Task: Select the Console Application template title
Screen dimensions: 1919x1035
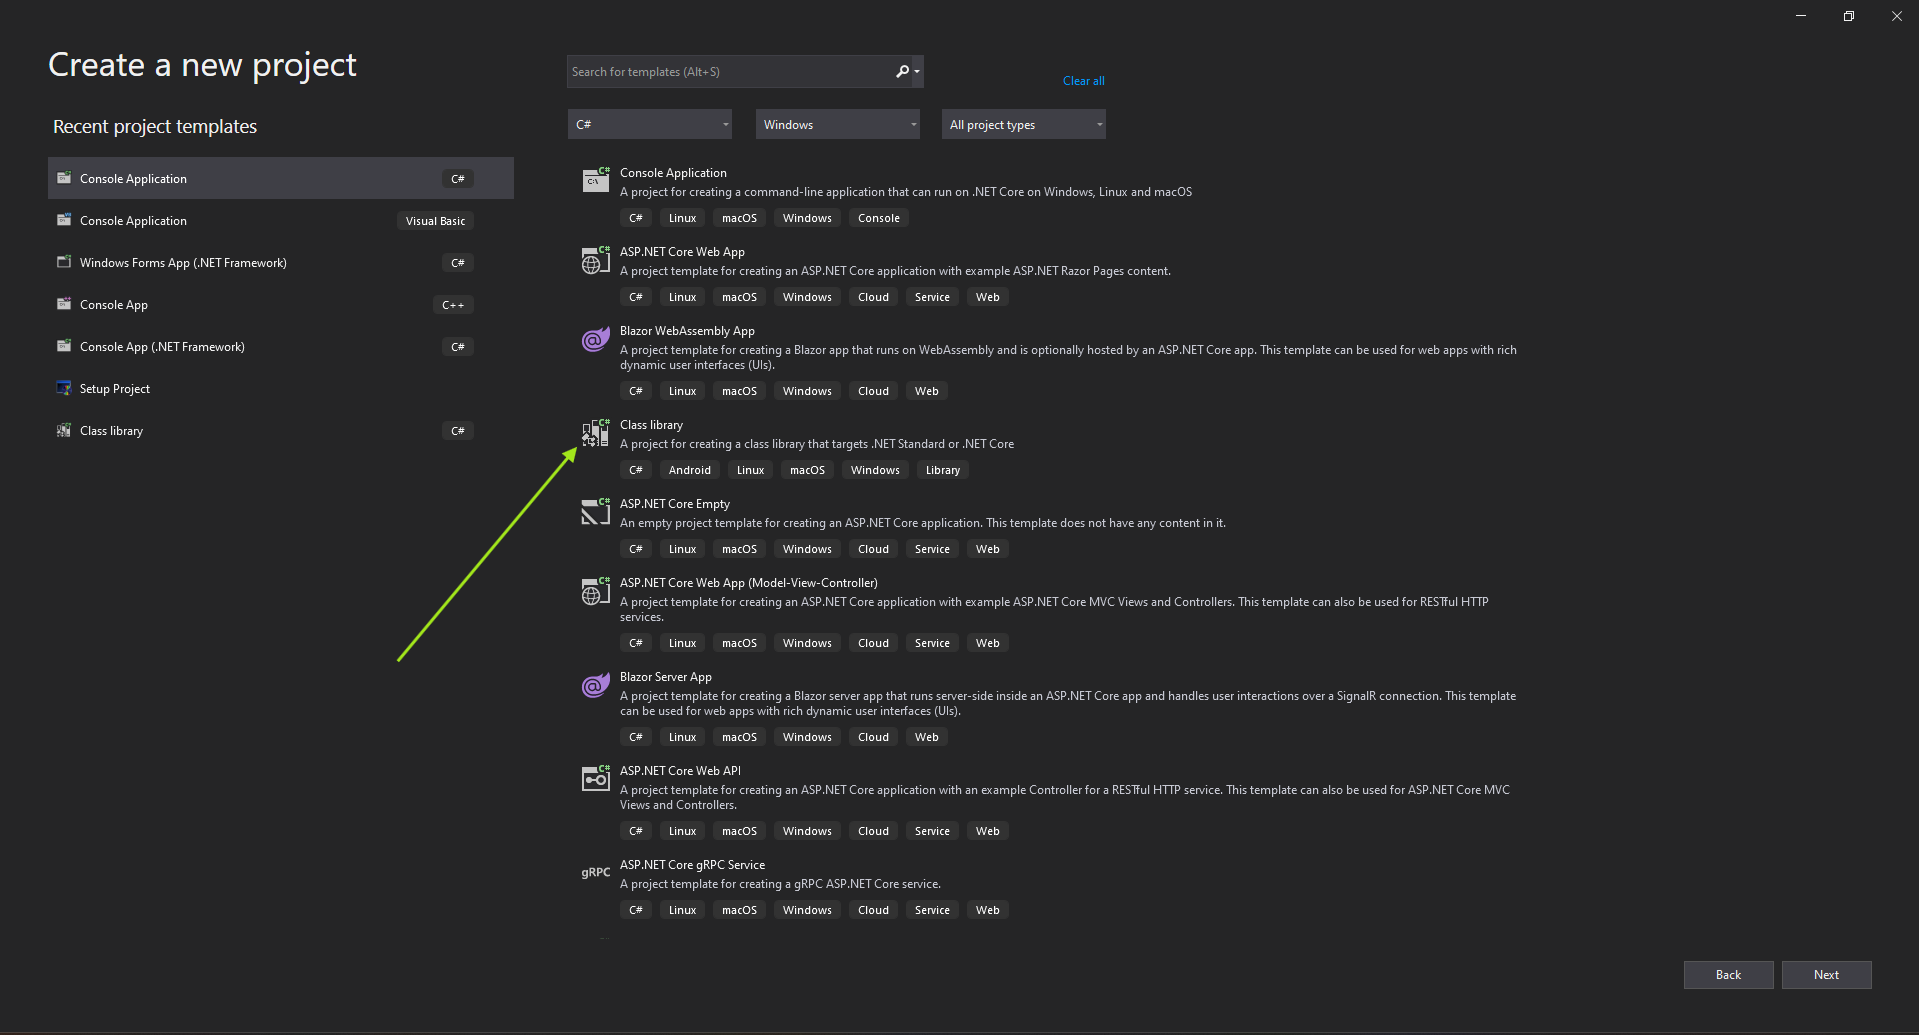Action: click(x=673, y=173)
